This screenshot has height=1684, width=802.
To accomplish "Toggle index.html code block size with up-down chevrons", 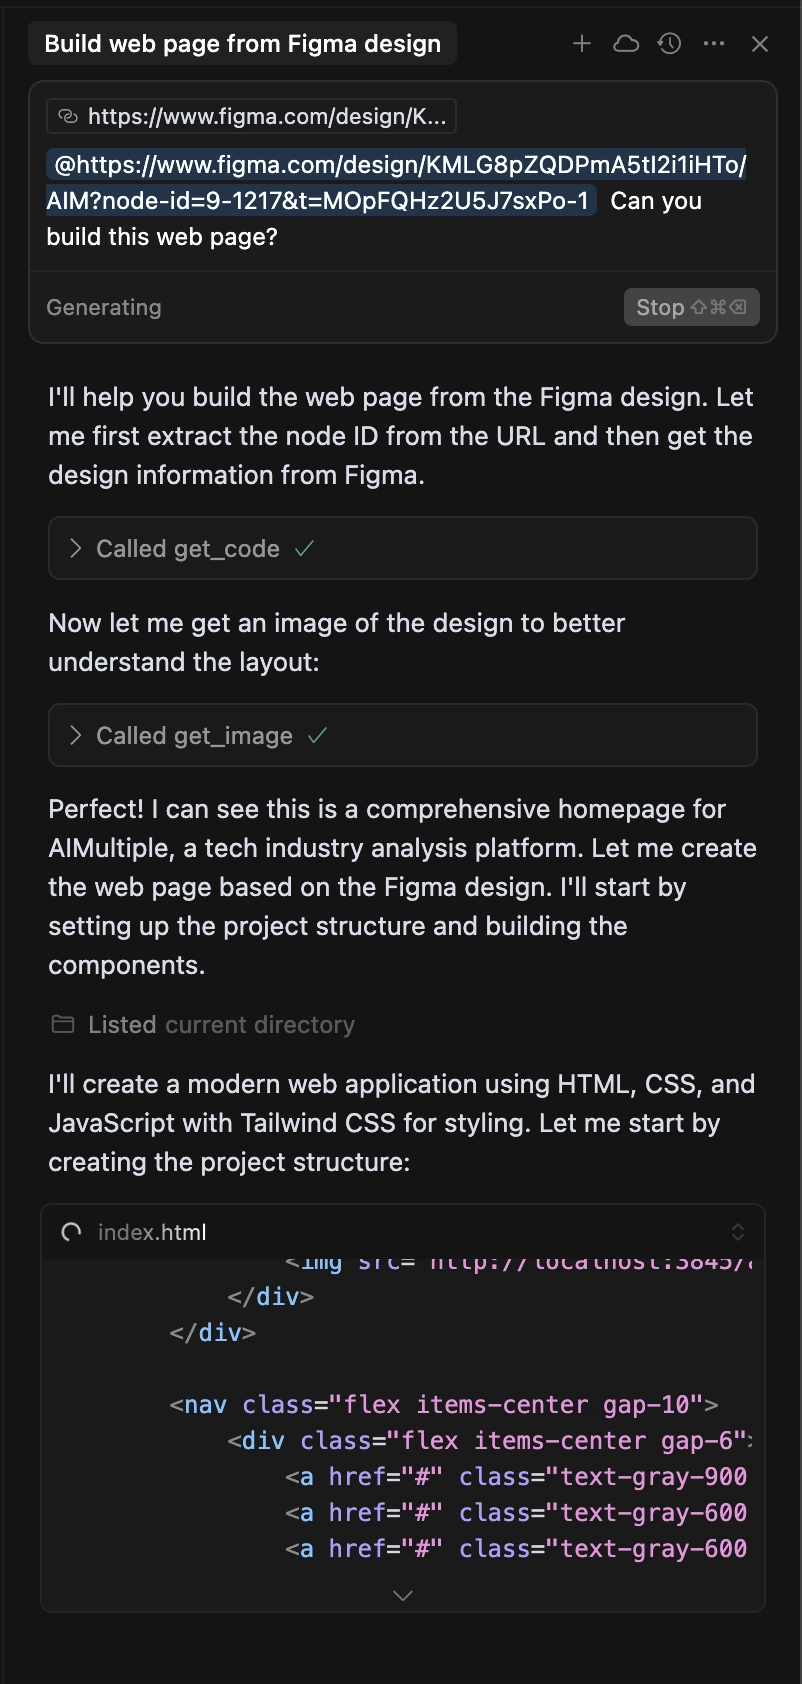I will [738, 1232].
